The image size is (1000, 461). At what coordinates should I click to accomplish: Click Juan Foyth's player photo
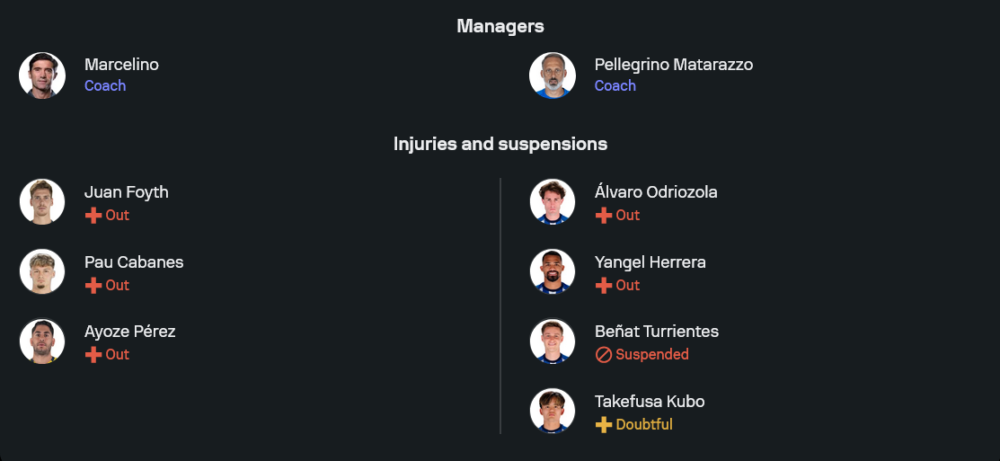click(x=42, y=202)
